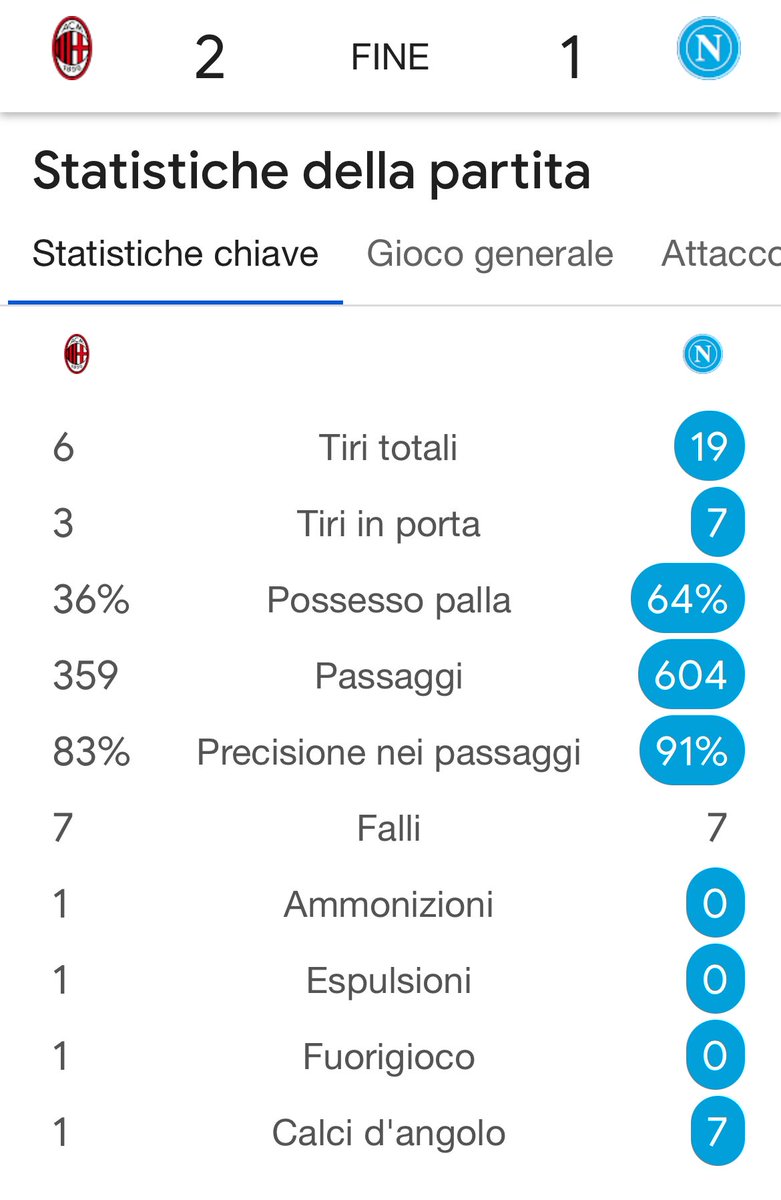This screenshot has height=1200, width=781.
Task: Select the Precisione nei passaggi label
Action: [x=388, y=752]
